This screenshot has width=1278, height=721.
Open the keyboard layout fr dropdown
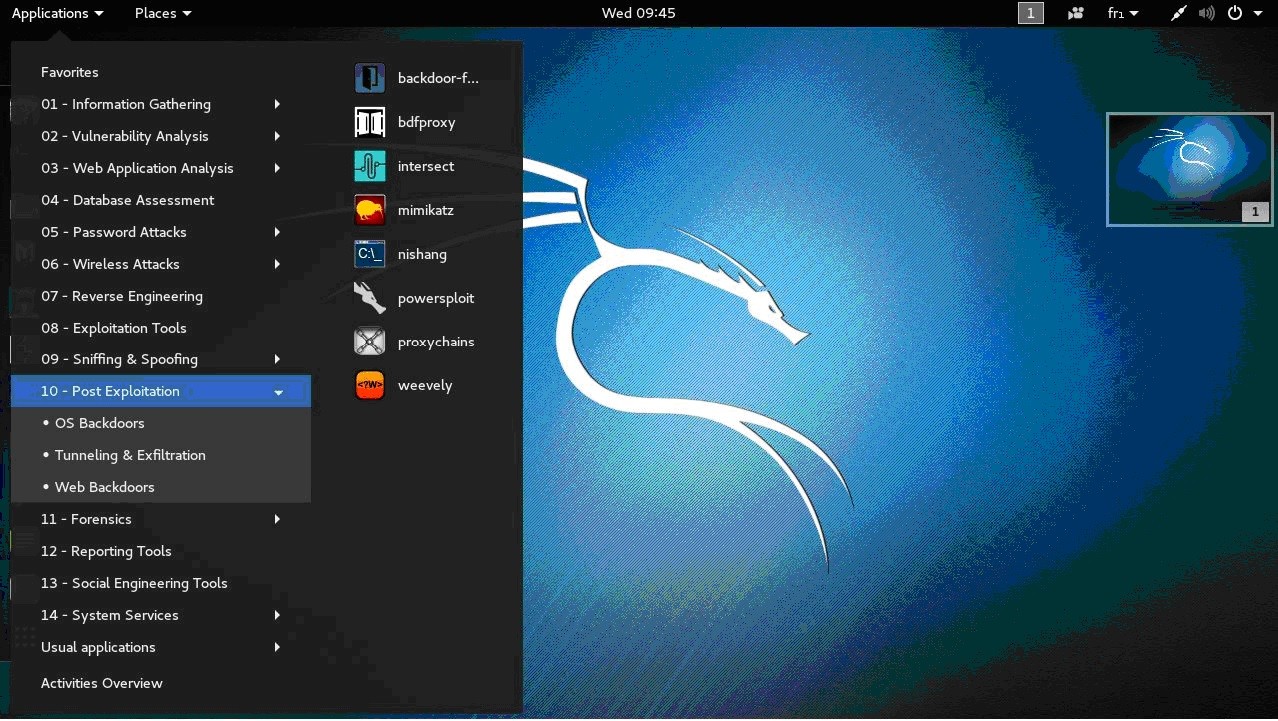pyautogui.click(x=1120, y=13)
